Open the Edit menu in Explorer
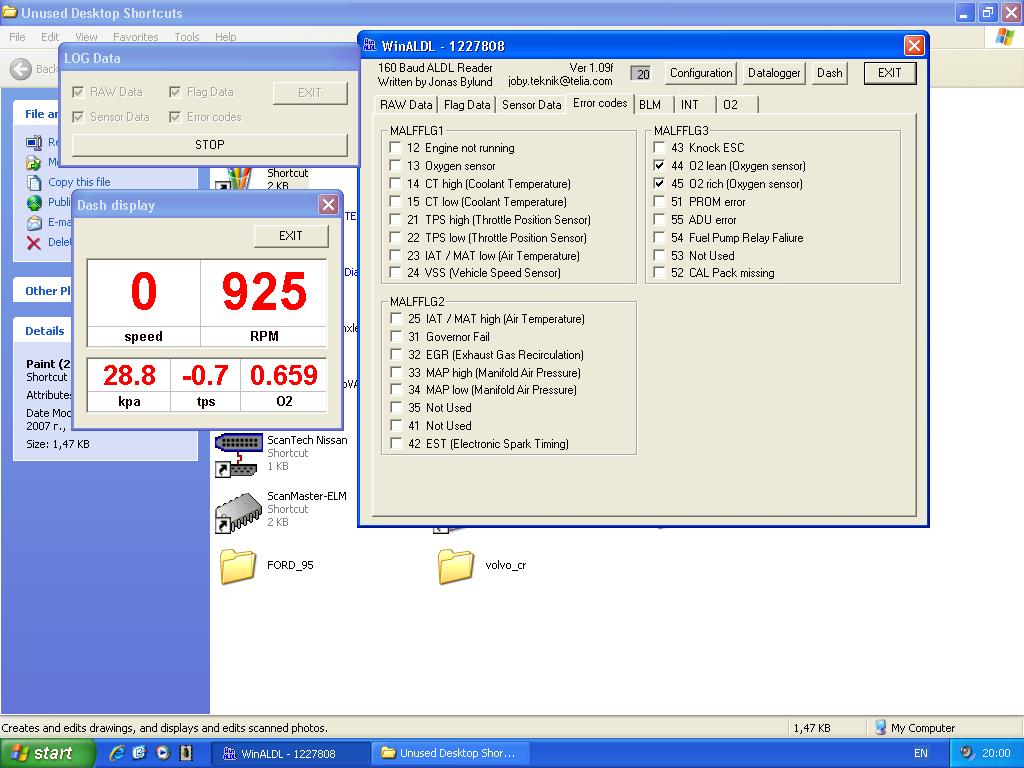The width and height of the screenshot is (1024, 768). (50, 37)
